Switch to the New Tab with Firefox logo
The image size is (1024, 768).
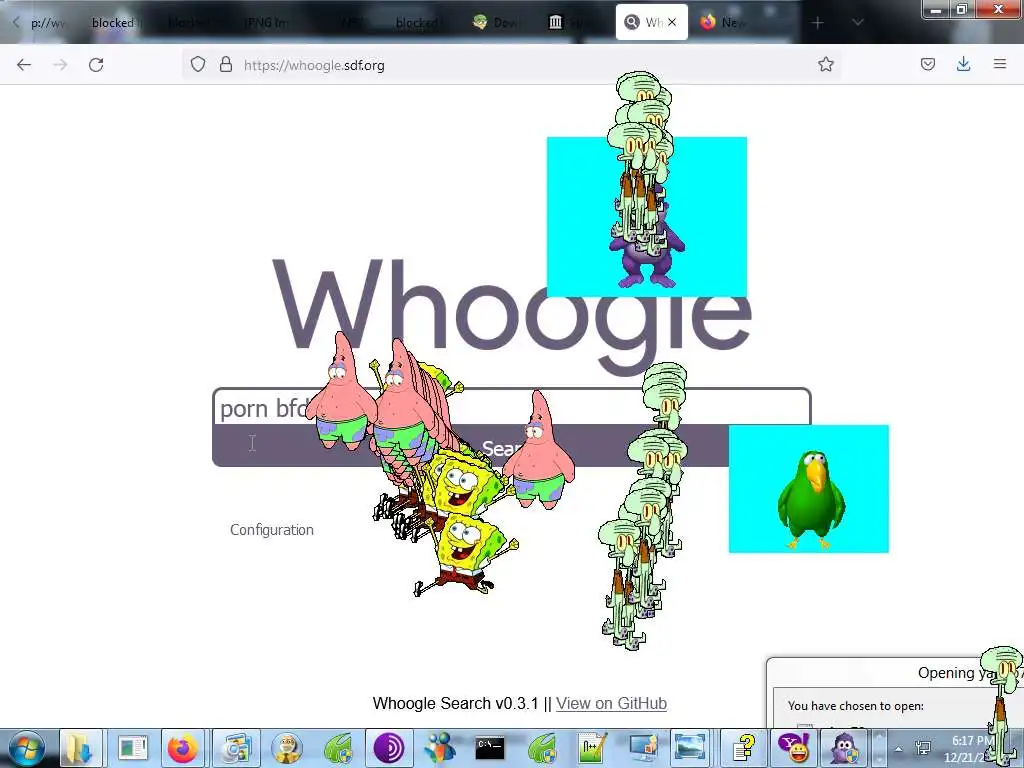point(725,23)
